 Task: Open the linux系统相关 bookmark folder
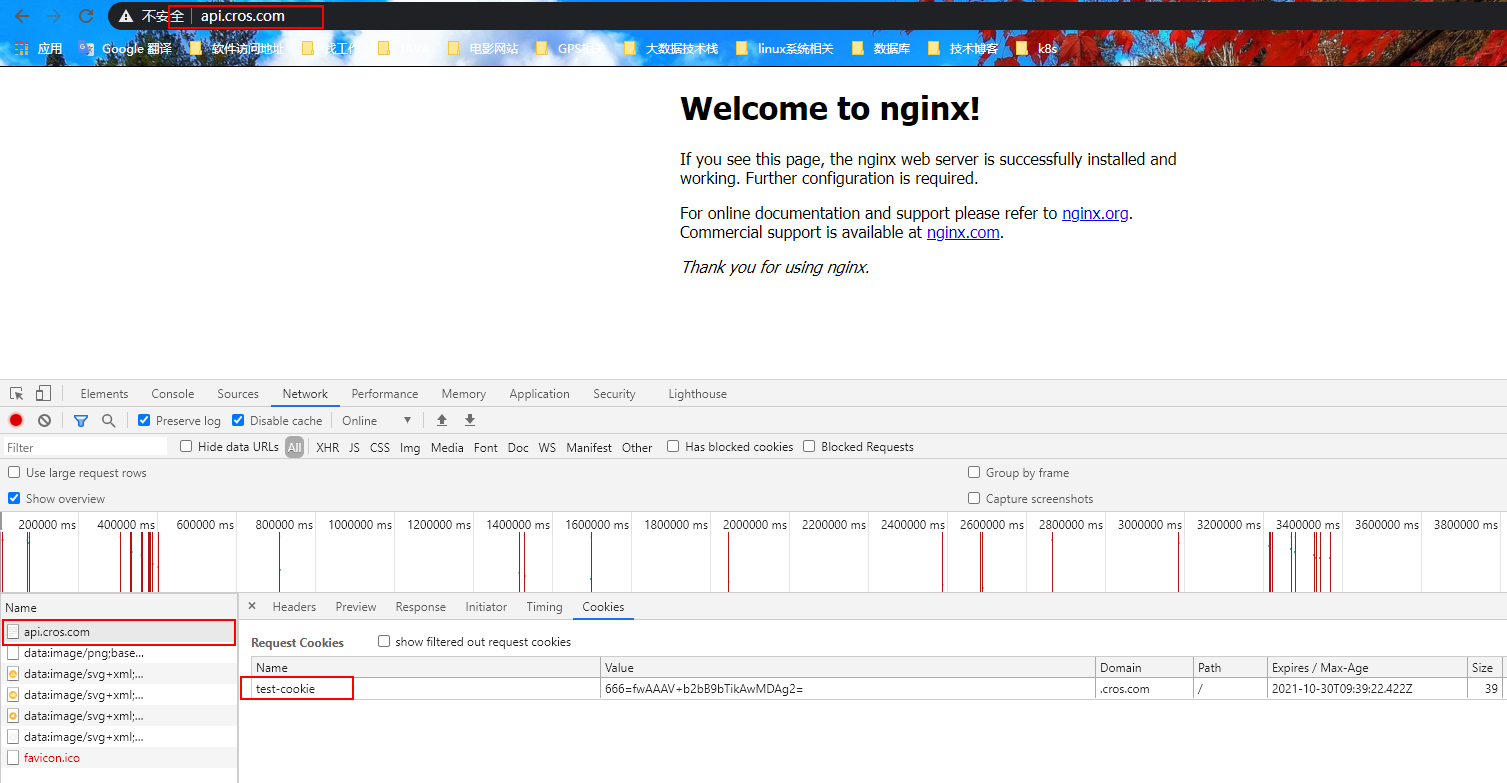pyautogui.click(x=784, y=48)
